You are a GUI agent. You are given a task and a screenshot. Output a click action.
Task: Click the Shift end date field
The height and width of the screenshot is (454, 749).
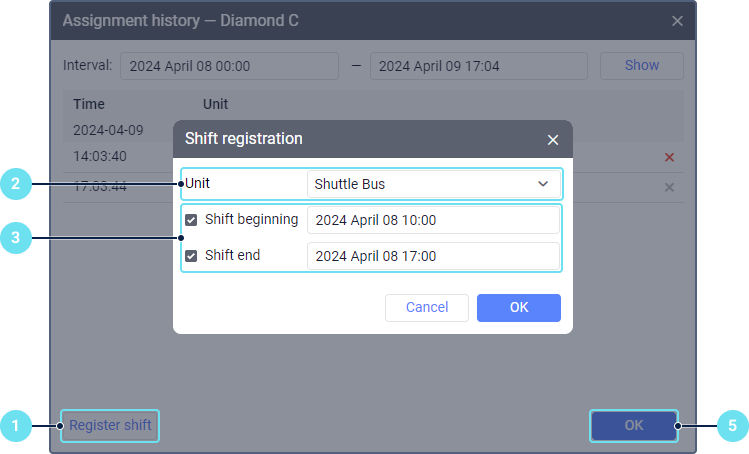pos(433,256)
